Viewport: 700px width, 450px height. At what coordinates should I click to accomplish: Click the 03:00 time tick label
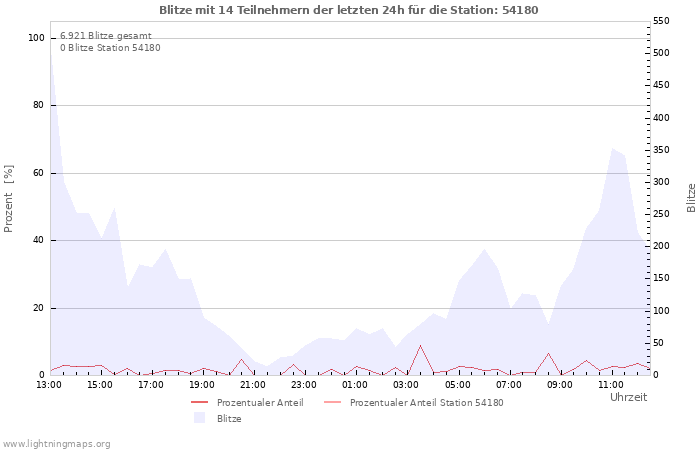[406, 384]
